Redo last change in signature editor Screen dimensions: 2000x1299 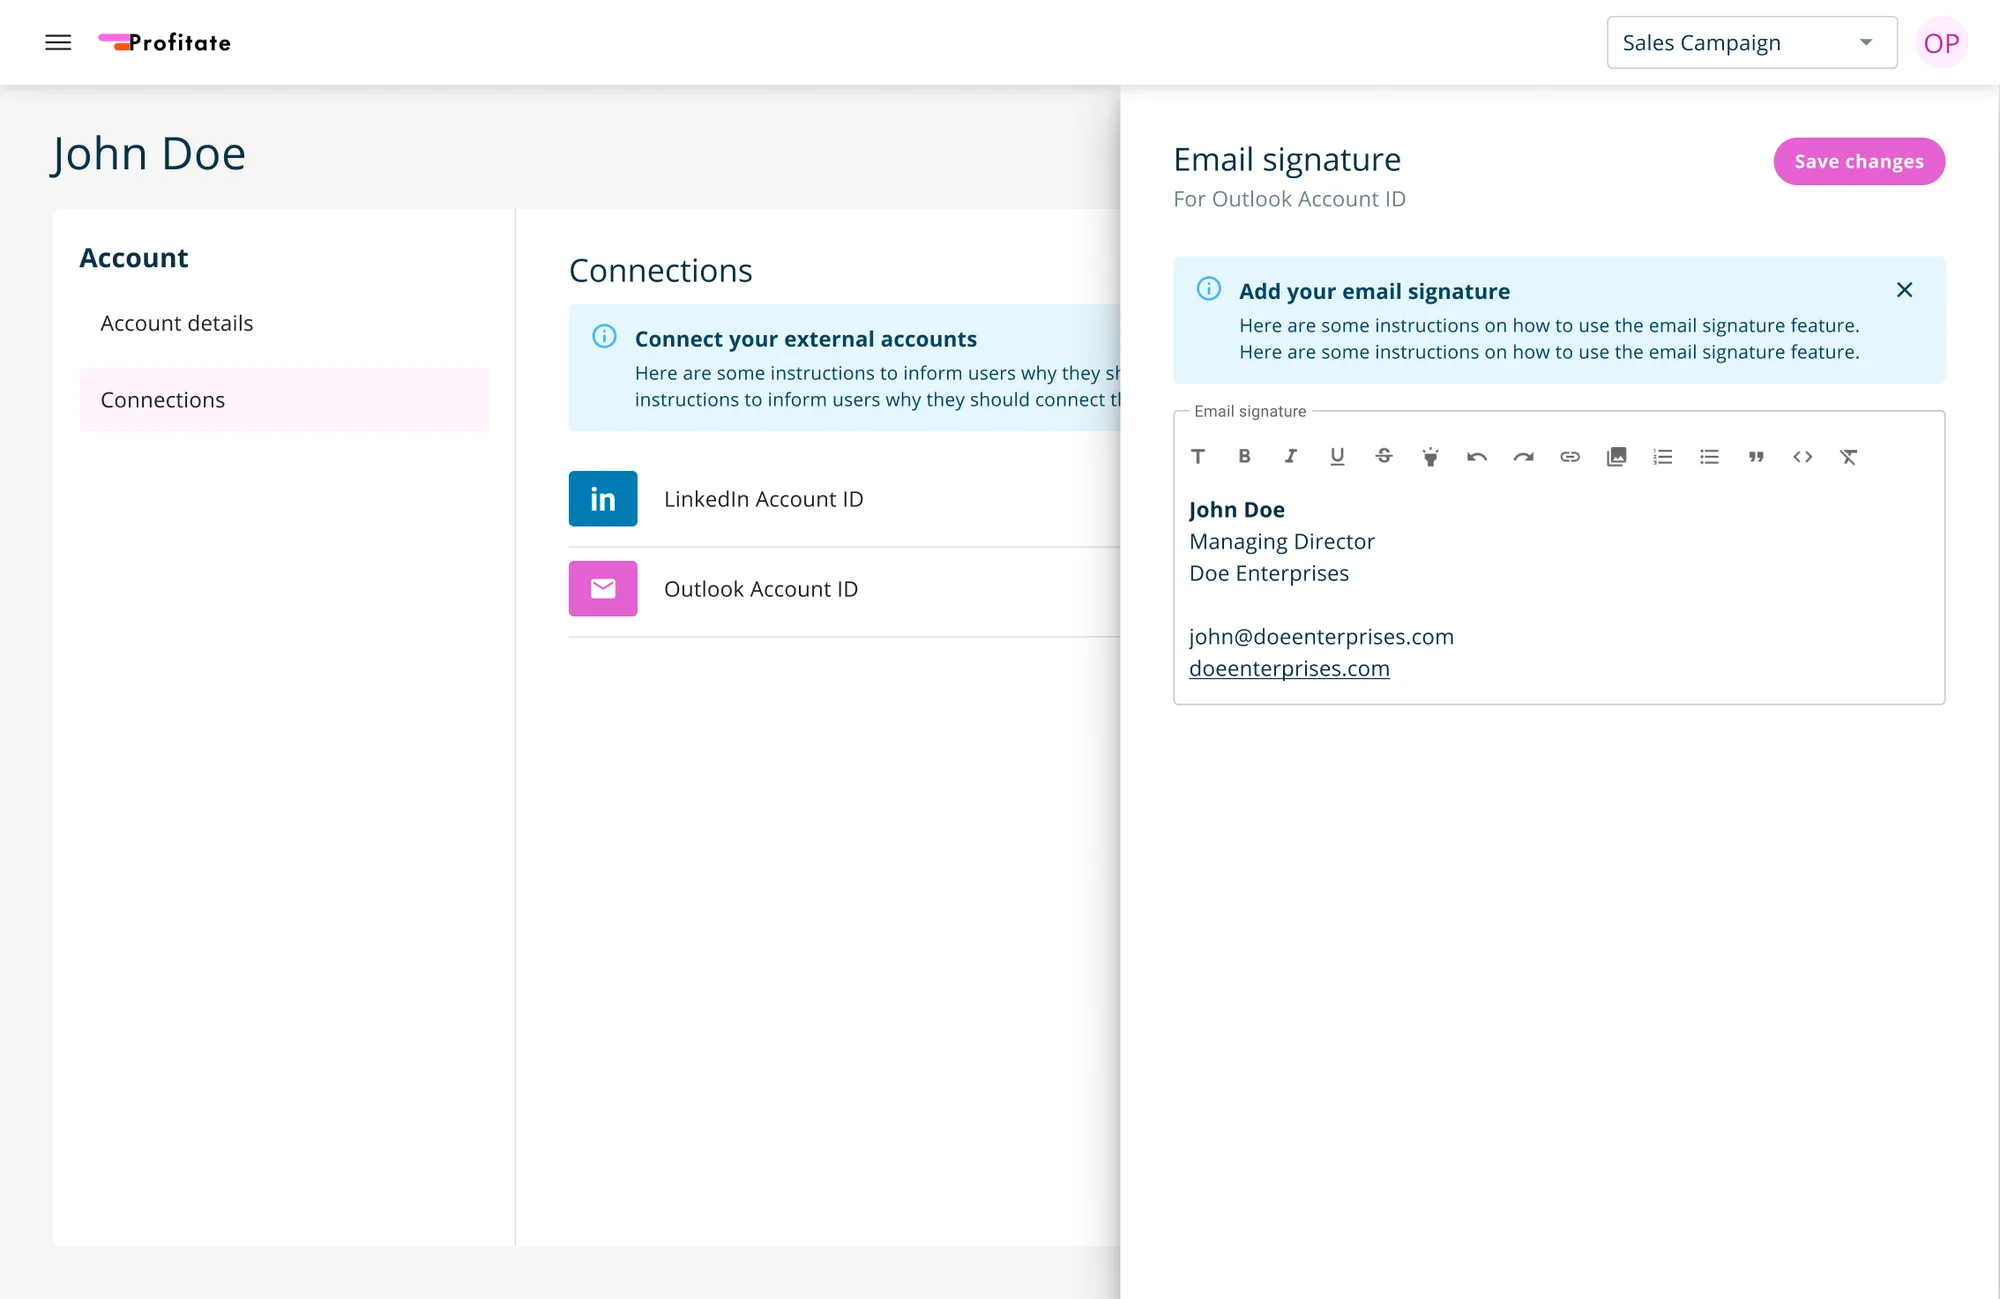coord(1523,457)
